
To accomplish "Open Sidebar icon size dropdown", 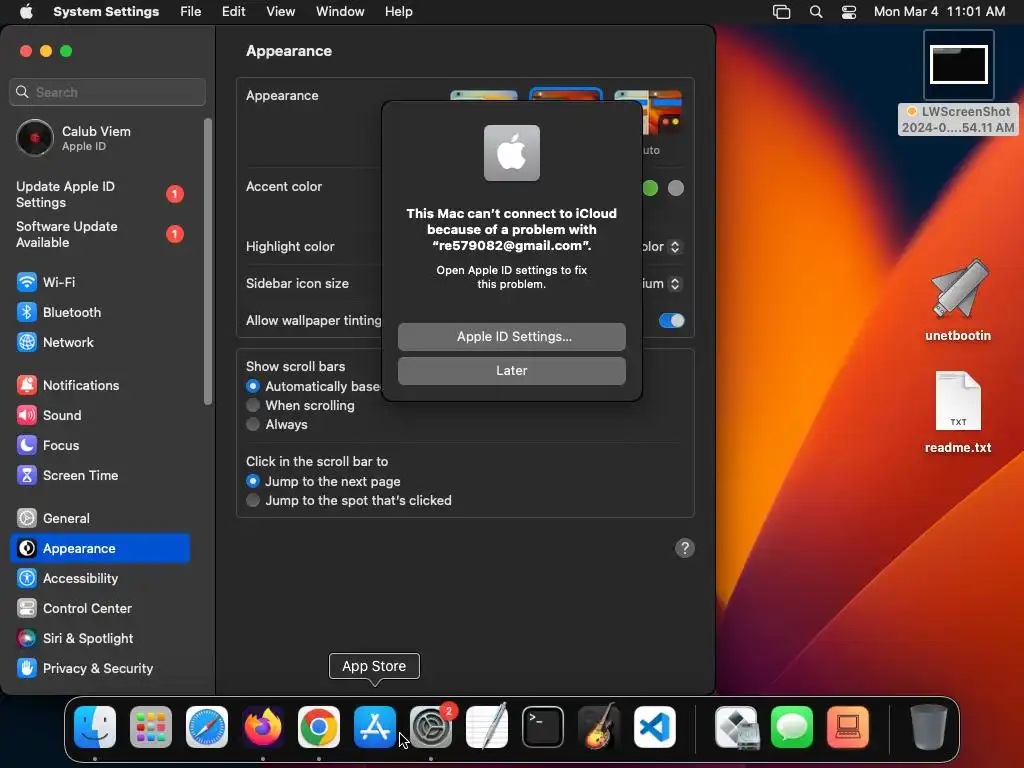I will tap(675, 284).
